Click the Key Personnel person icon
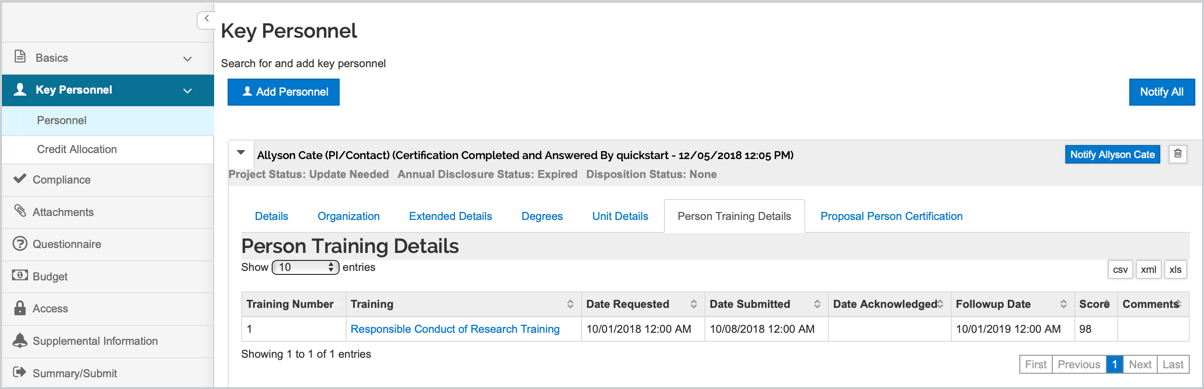 [x=20, y=89]
